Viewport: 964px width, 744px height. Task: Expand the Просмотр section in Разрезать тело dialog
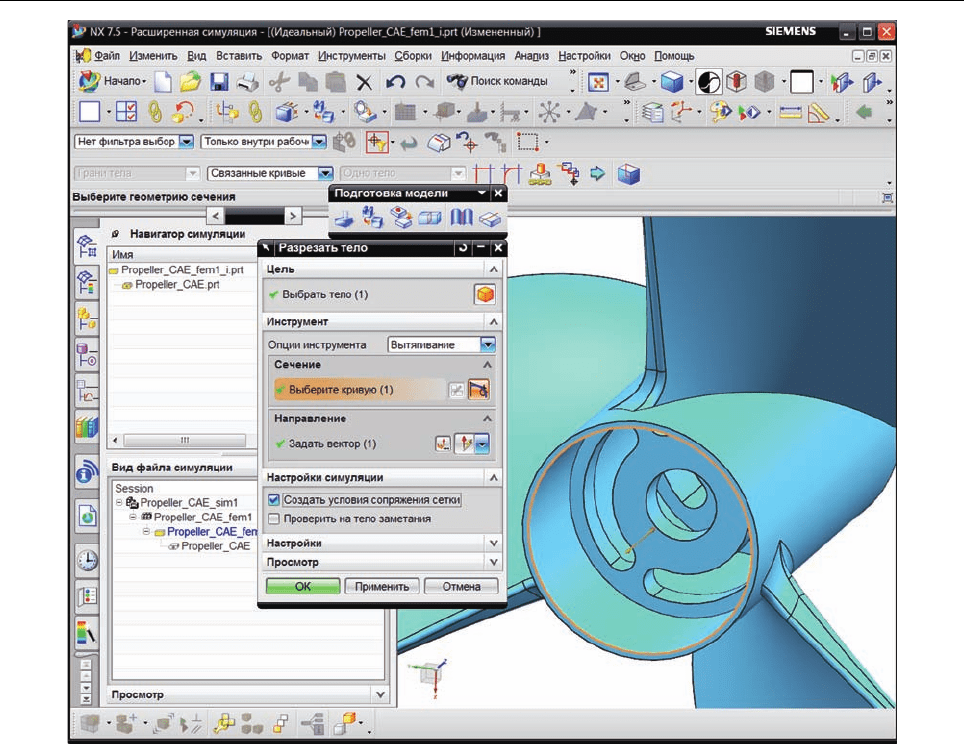[x=493, y=562]
